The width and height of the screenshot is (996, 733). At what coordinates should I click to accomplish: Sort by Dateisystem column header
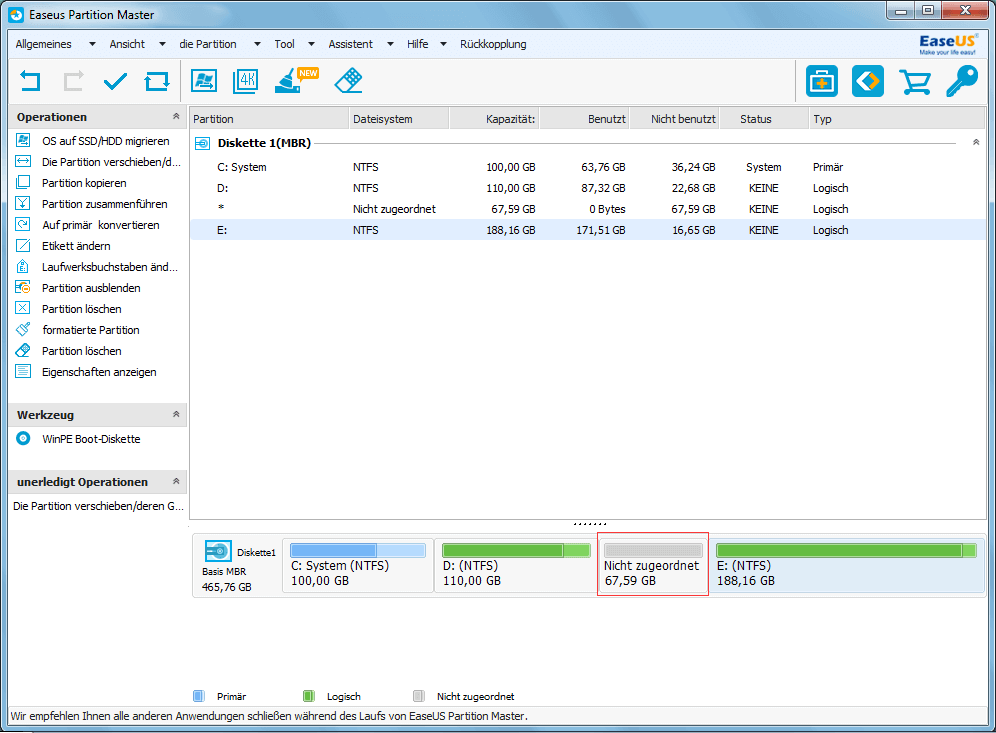coord(399,119)
